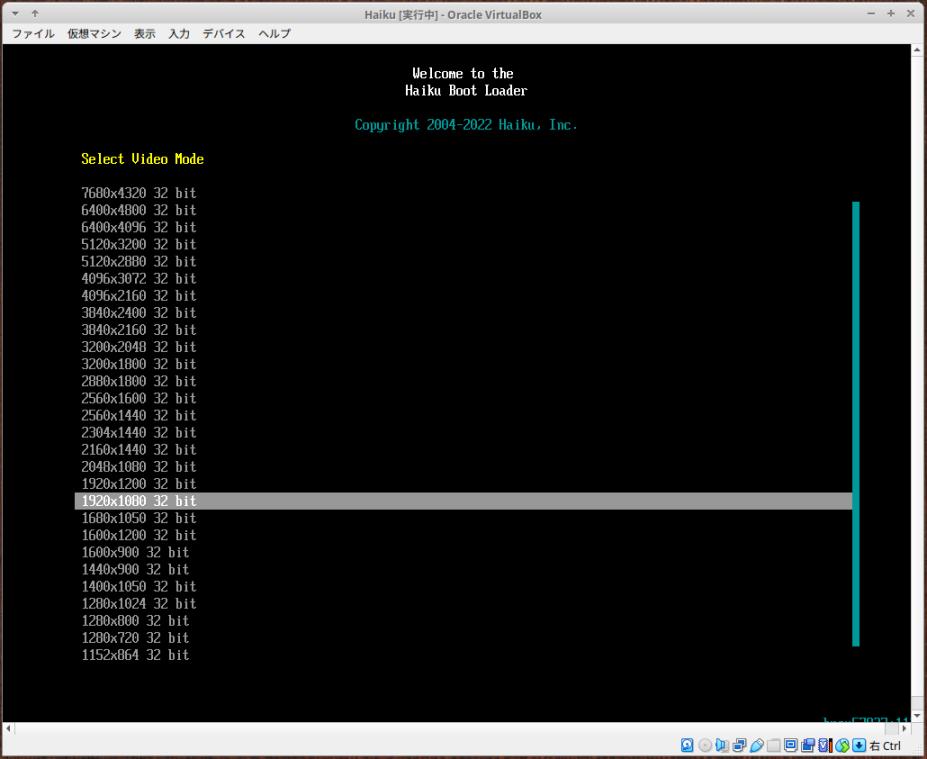Image resolution: width=927 pixels, height=759 pixels.
Task: Select 2048x1080 32 bit mode
Action: 138,468
